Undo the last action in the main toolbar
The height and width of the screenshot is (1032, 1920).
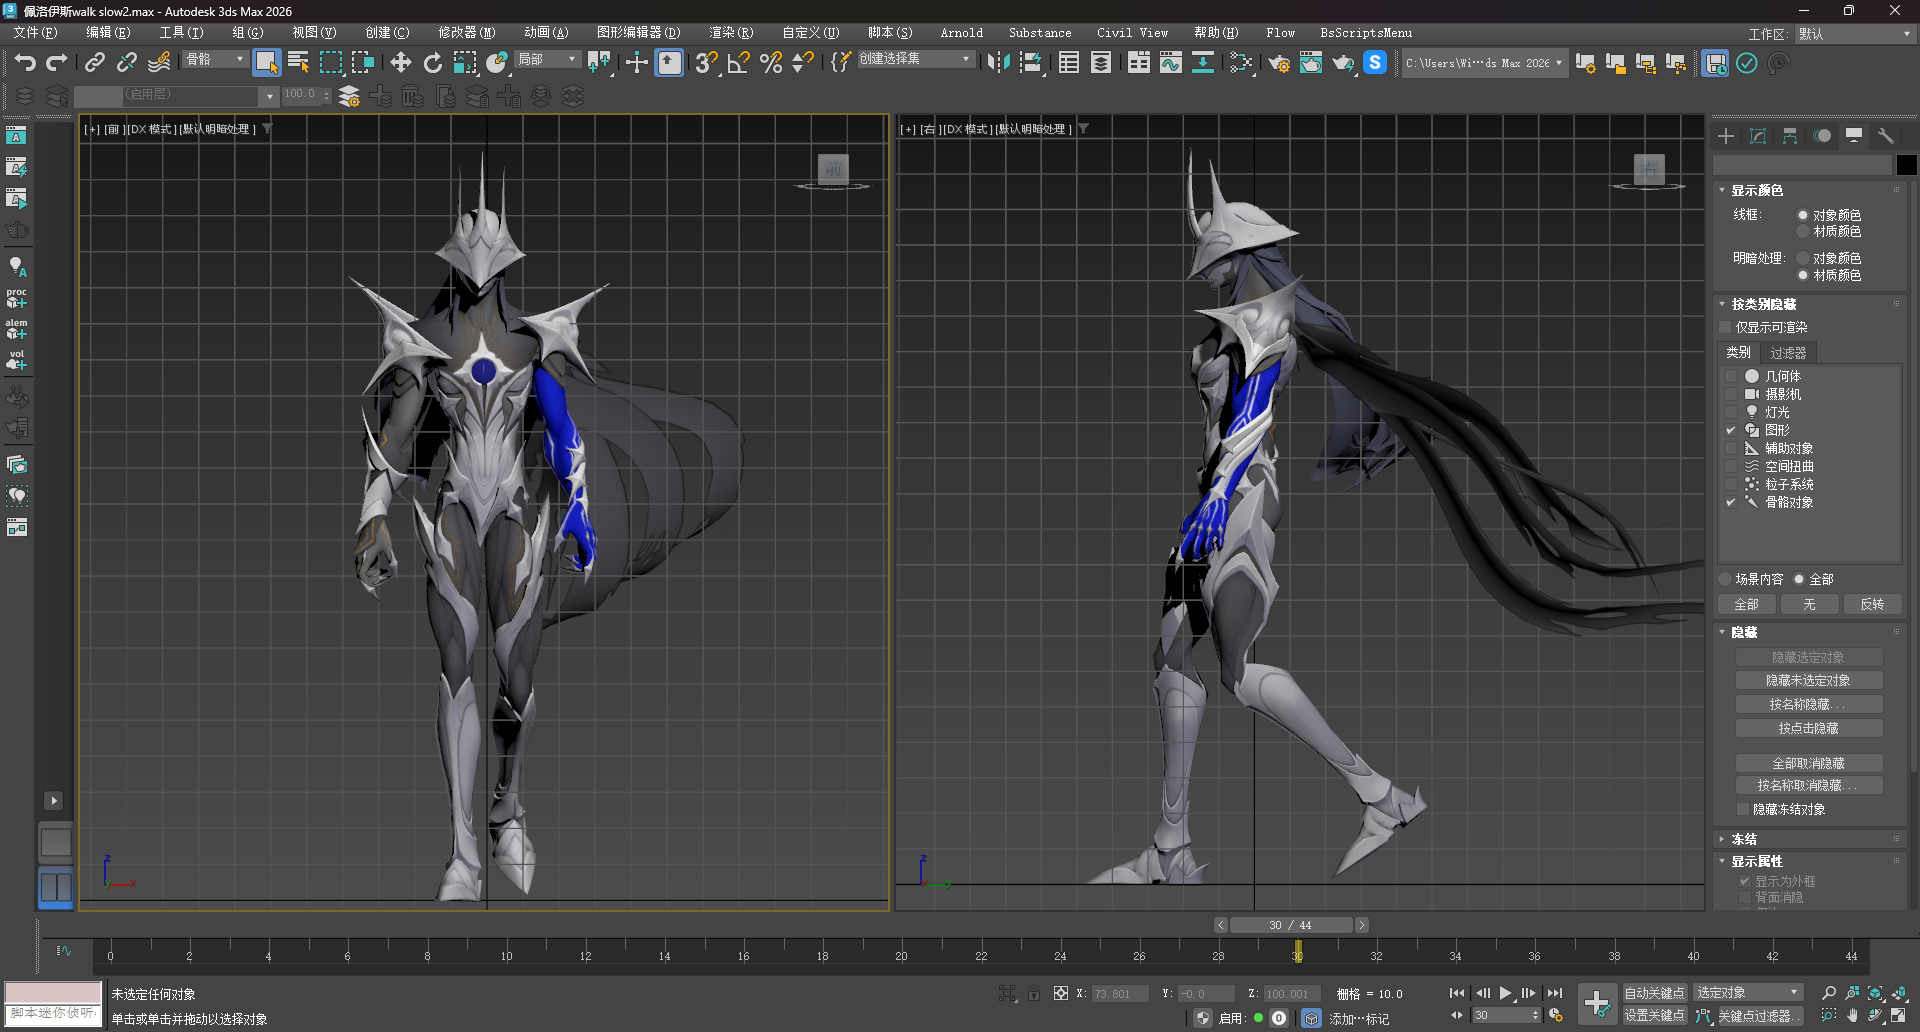pyautogui.click(x=25, y=62)
